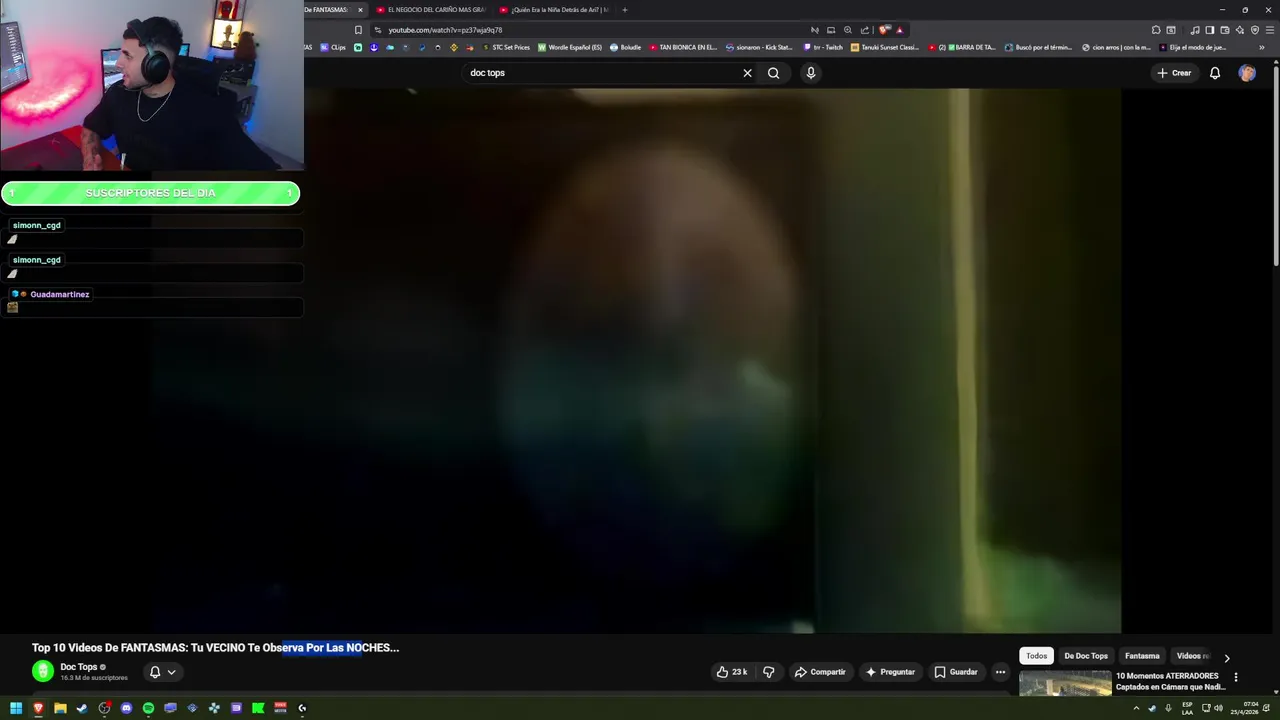Open the trr - Twitch bookmark
This screenshot has height=720, width=1280.
[823, 47]
